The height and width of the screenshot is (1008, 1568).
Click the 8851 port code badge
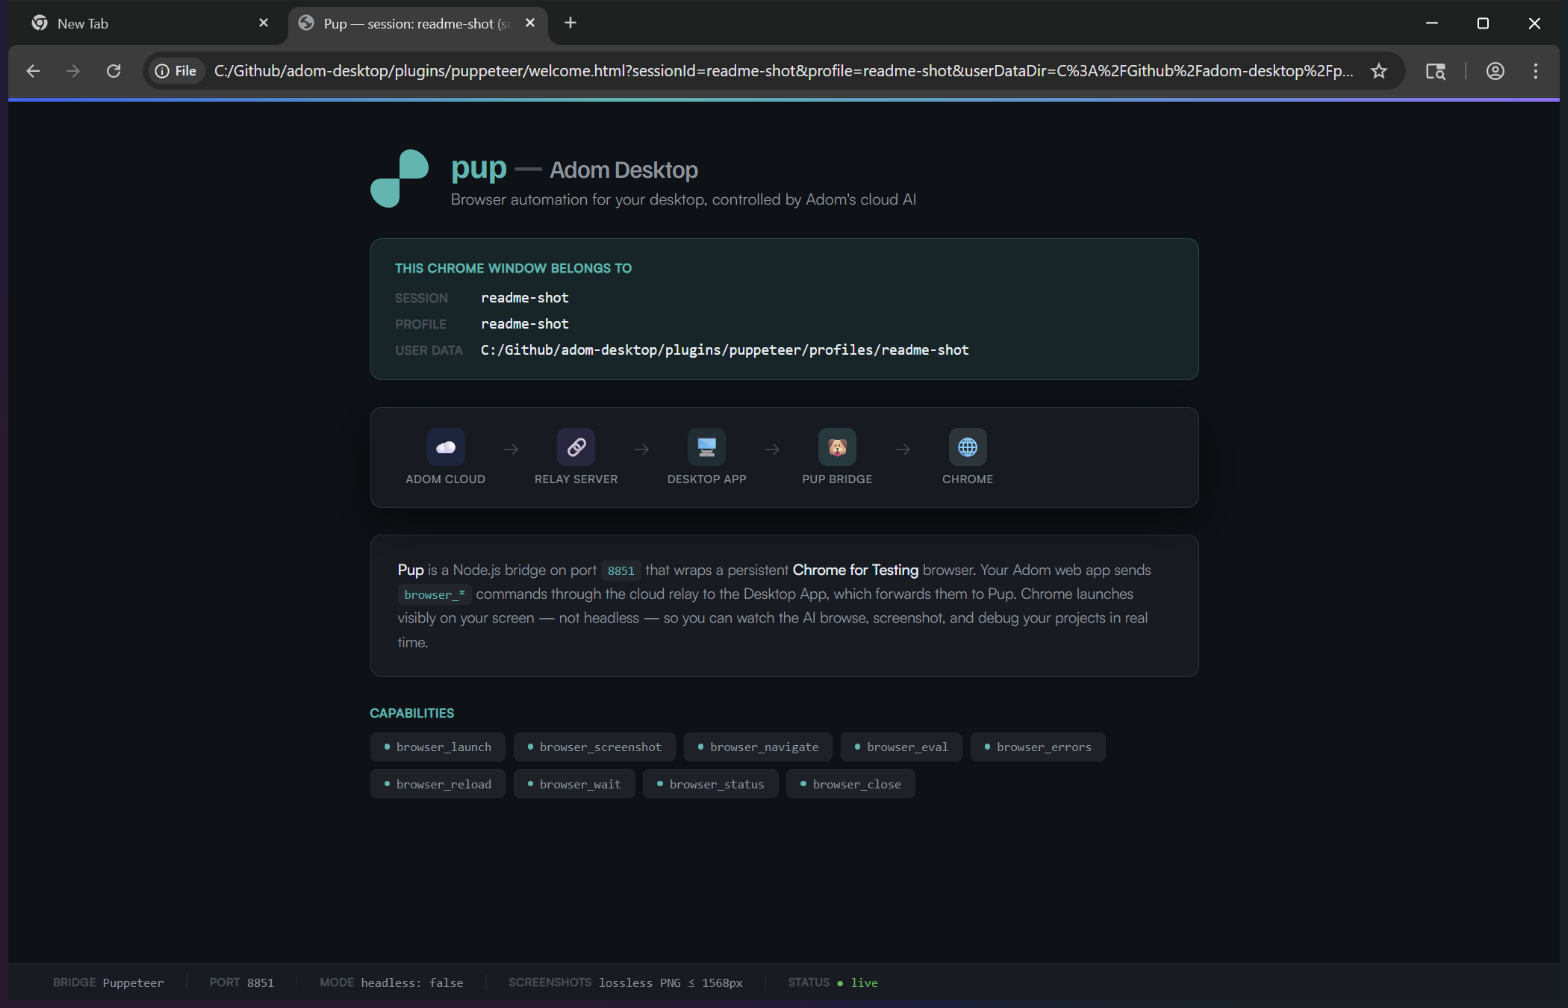[621, 571]
